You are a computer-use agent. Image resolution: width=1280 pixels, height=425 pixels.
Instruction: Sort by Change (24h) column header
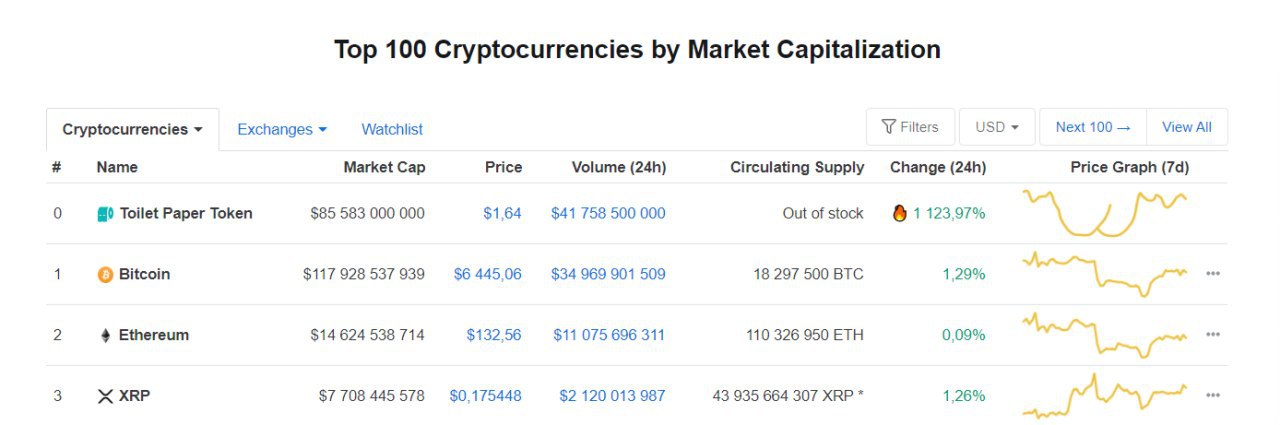coord(938,167)
